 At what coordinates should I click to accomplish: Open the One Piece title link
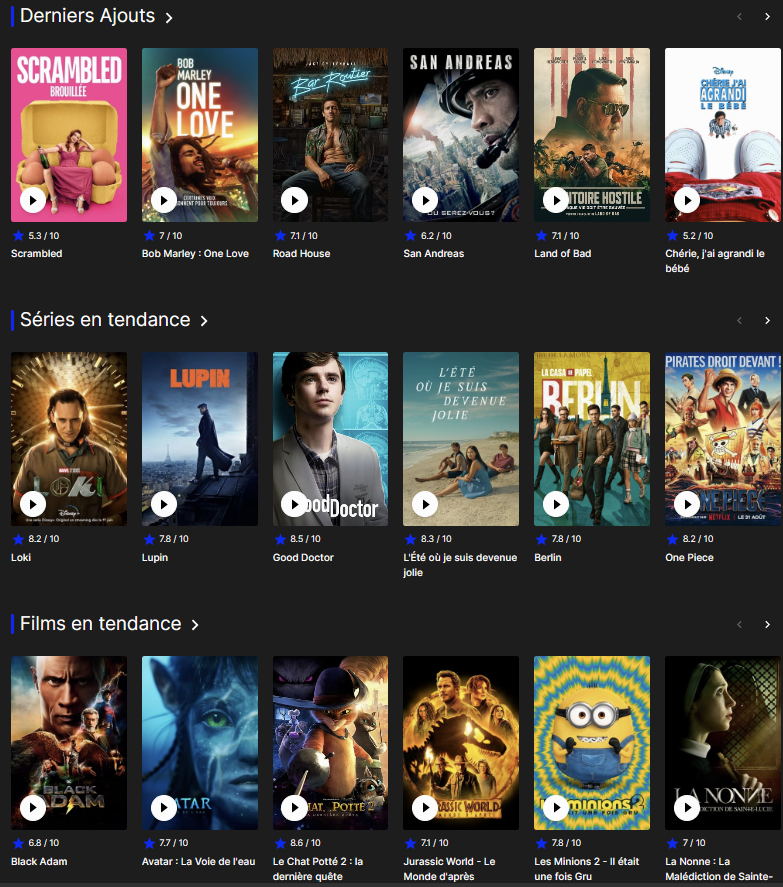689,557
